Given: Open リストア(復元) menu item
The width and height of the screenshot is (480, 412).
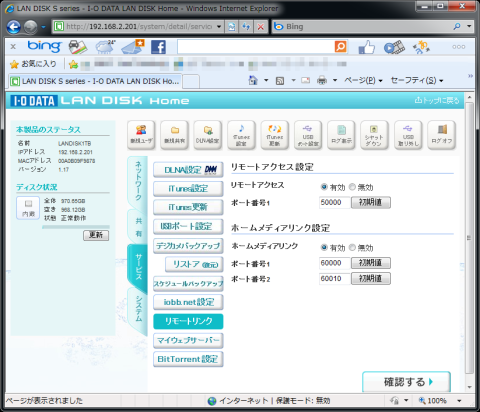Looking at the screenshot, I should coord(194,264).
